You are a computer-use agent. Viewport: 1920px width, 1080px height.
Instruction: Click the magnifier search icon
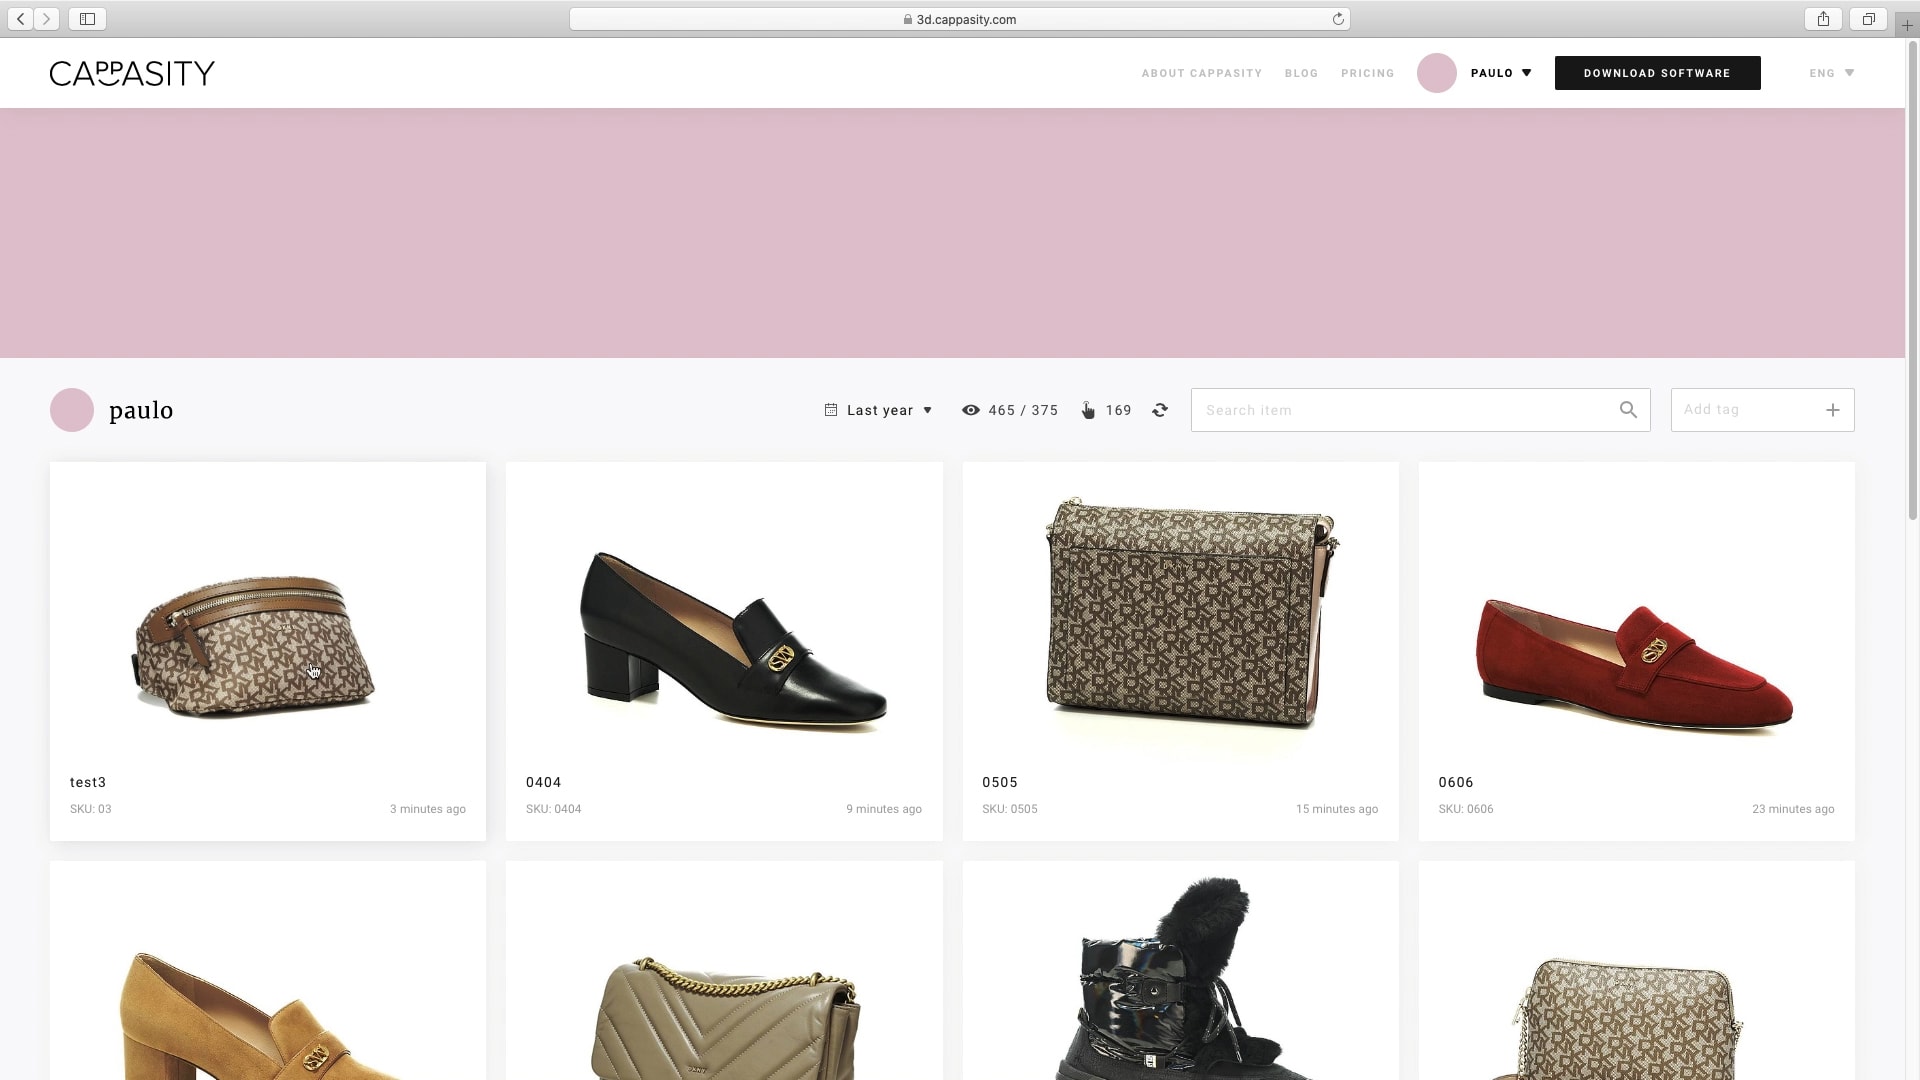[1628, 410]
